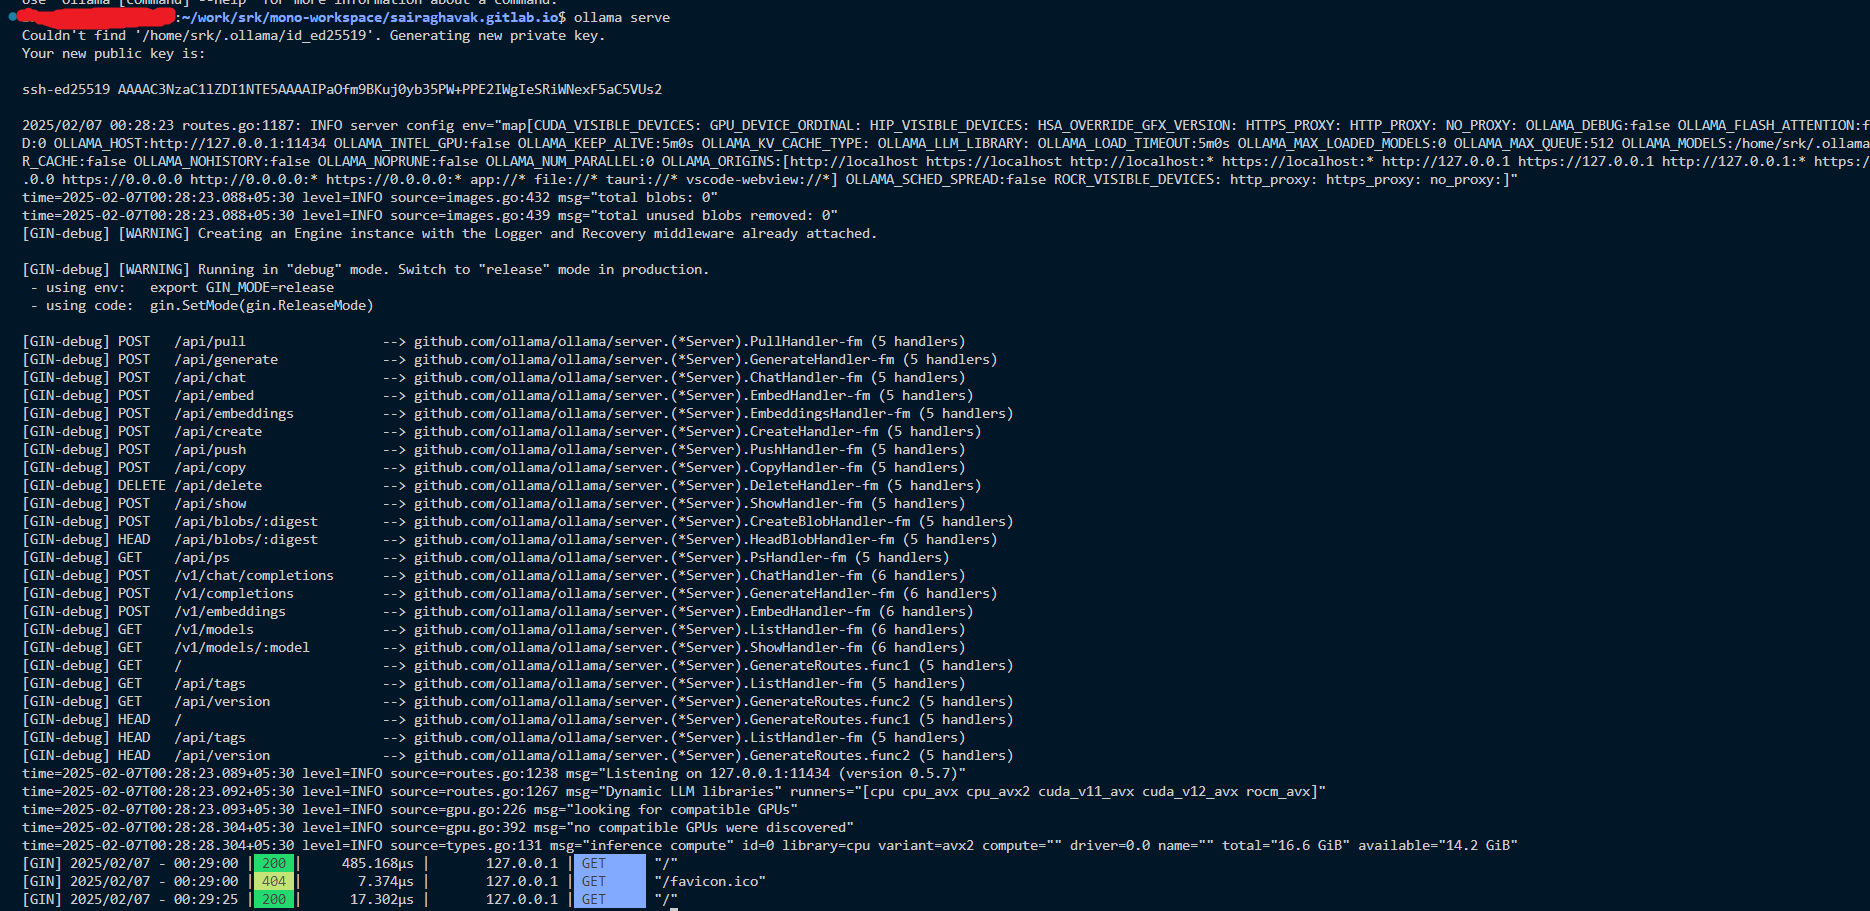Click the yellow 404 status badge

coord(274,881)
